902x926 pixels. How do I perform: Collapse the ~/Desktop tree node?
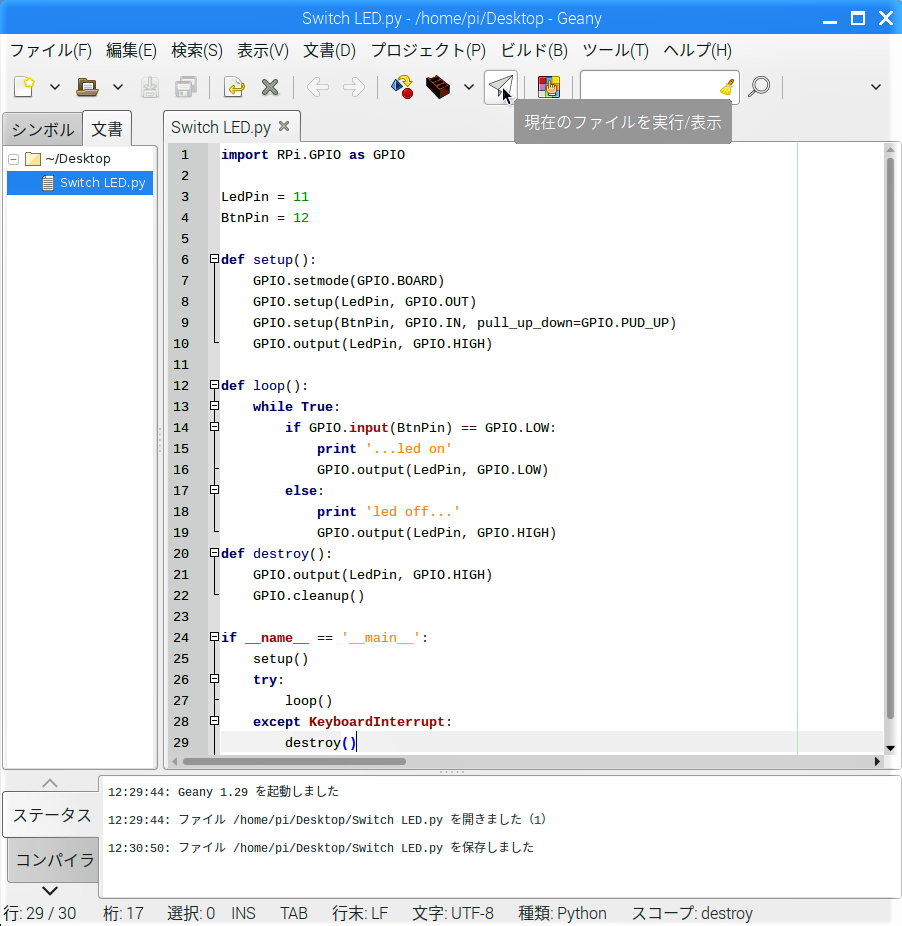click(x=13, y=159)
